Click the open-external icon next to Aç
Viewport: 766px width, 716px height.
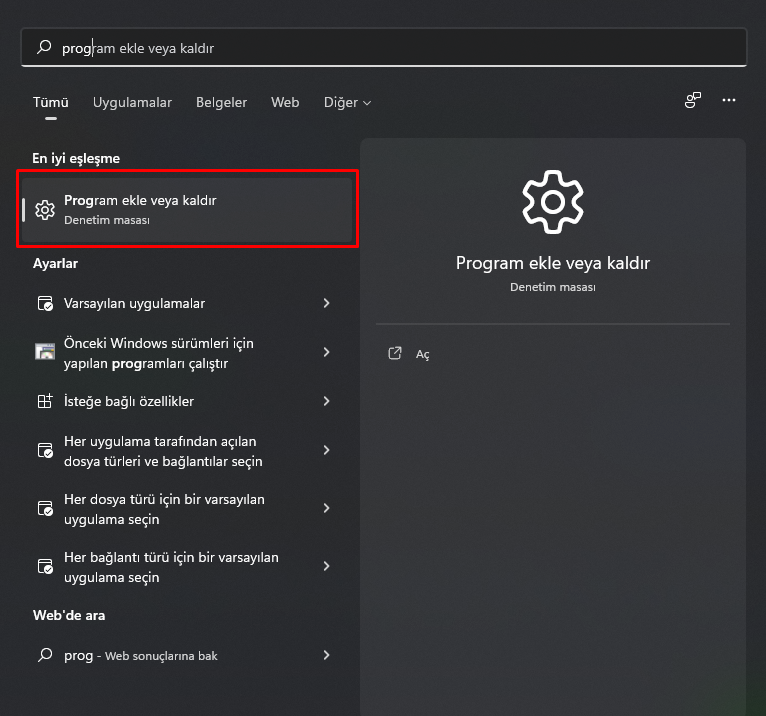395,353
